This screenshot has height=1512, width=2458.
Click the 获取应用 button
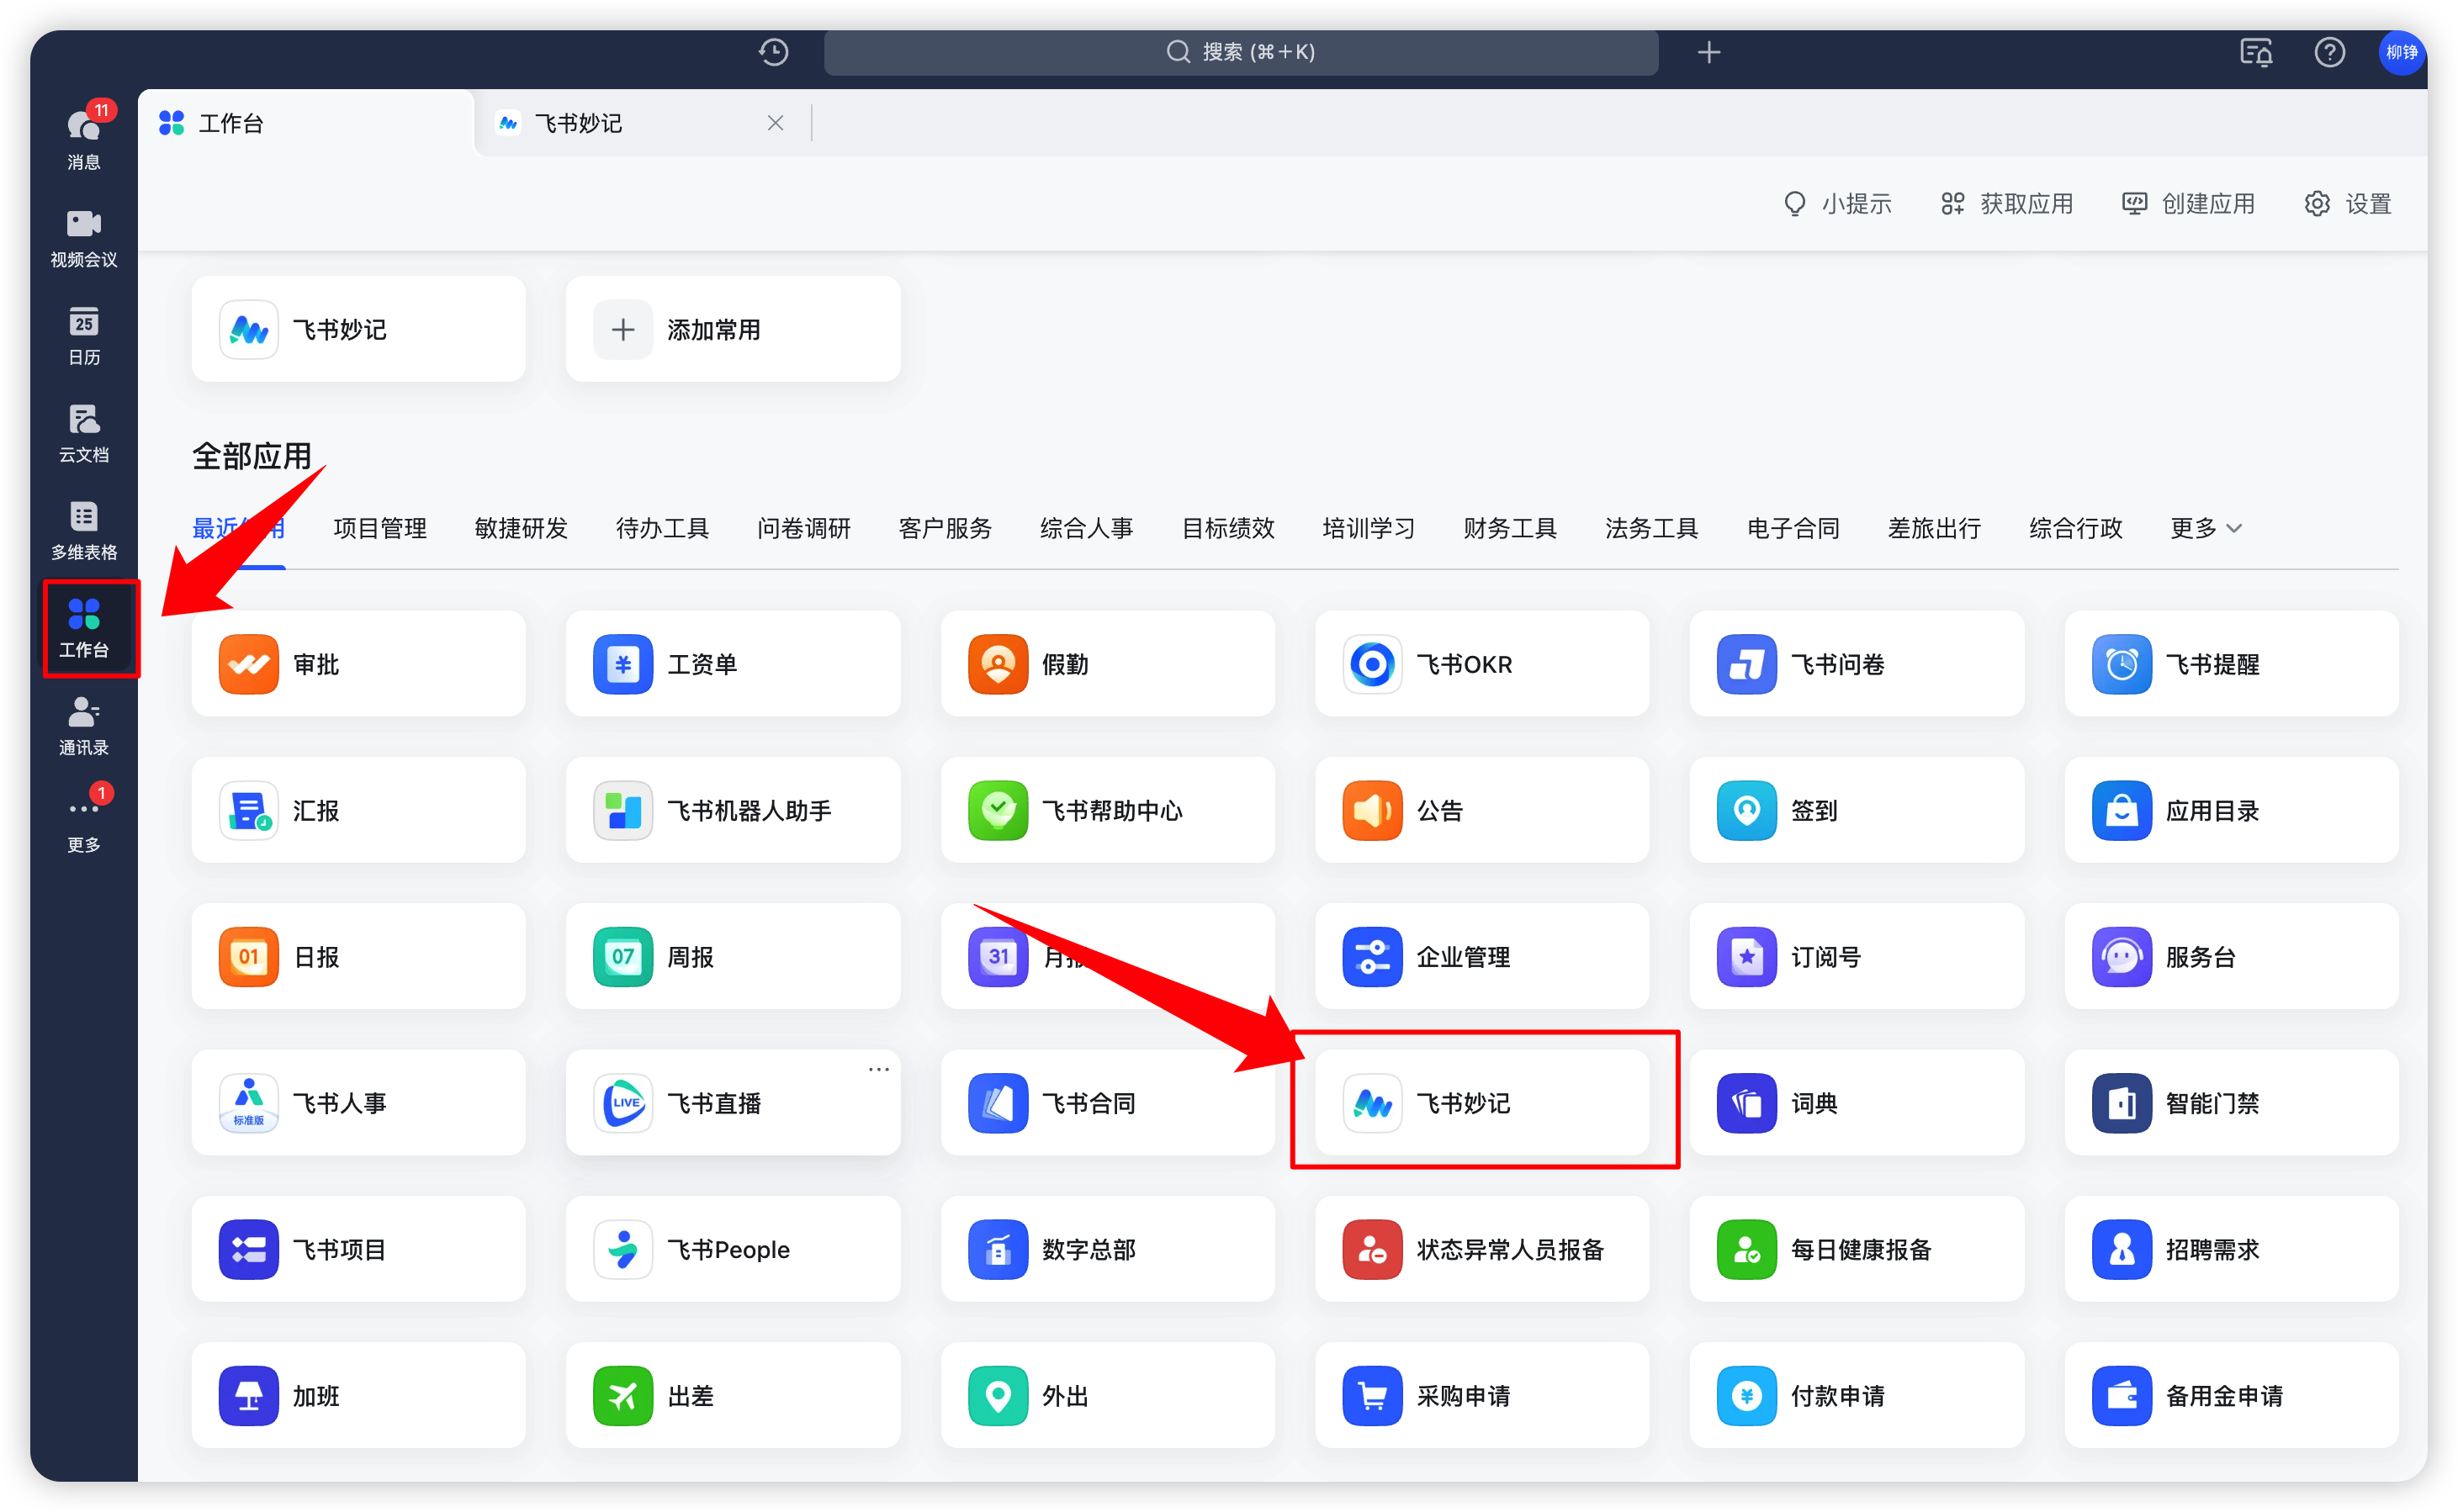pos(2007,204)
